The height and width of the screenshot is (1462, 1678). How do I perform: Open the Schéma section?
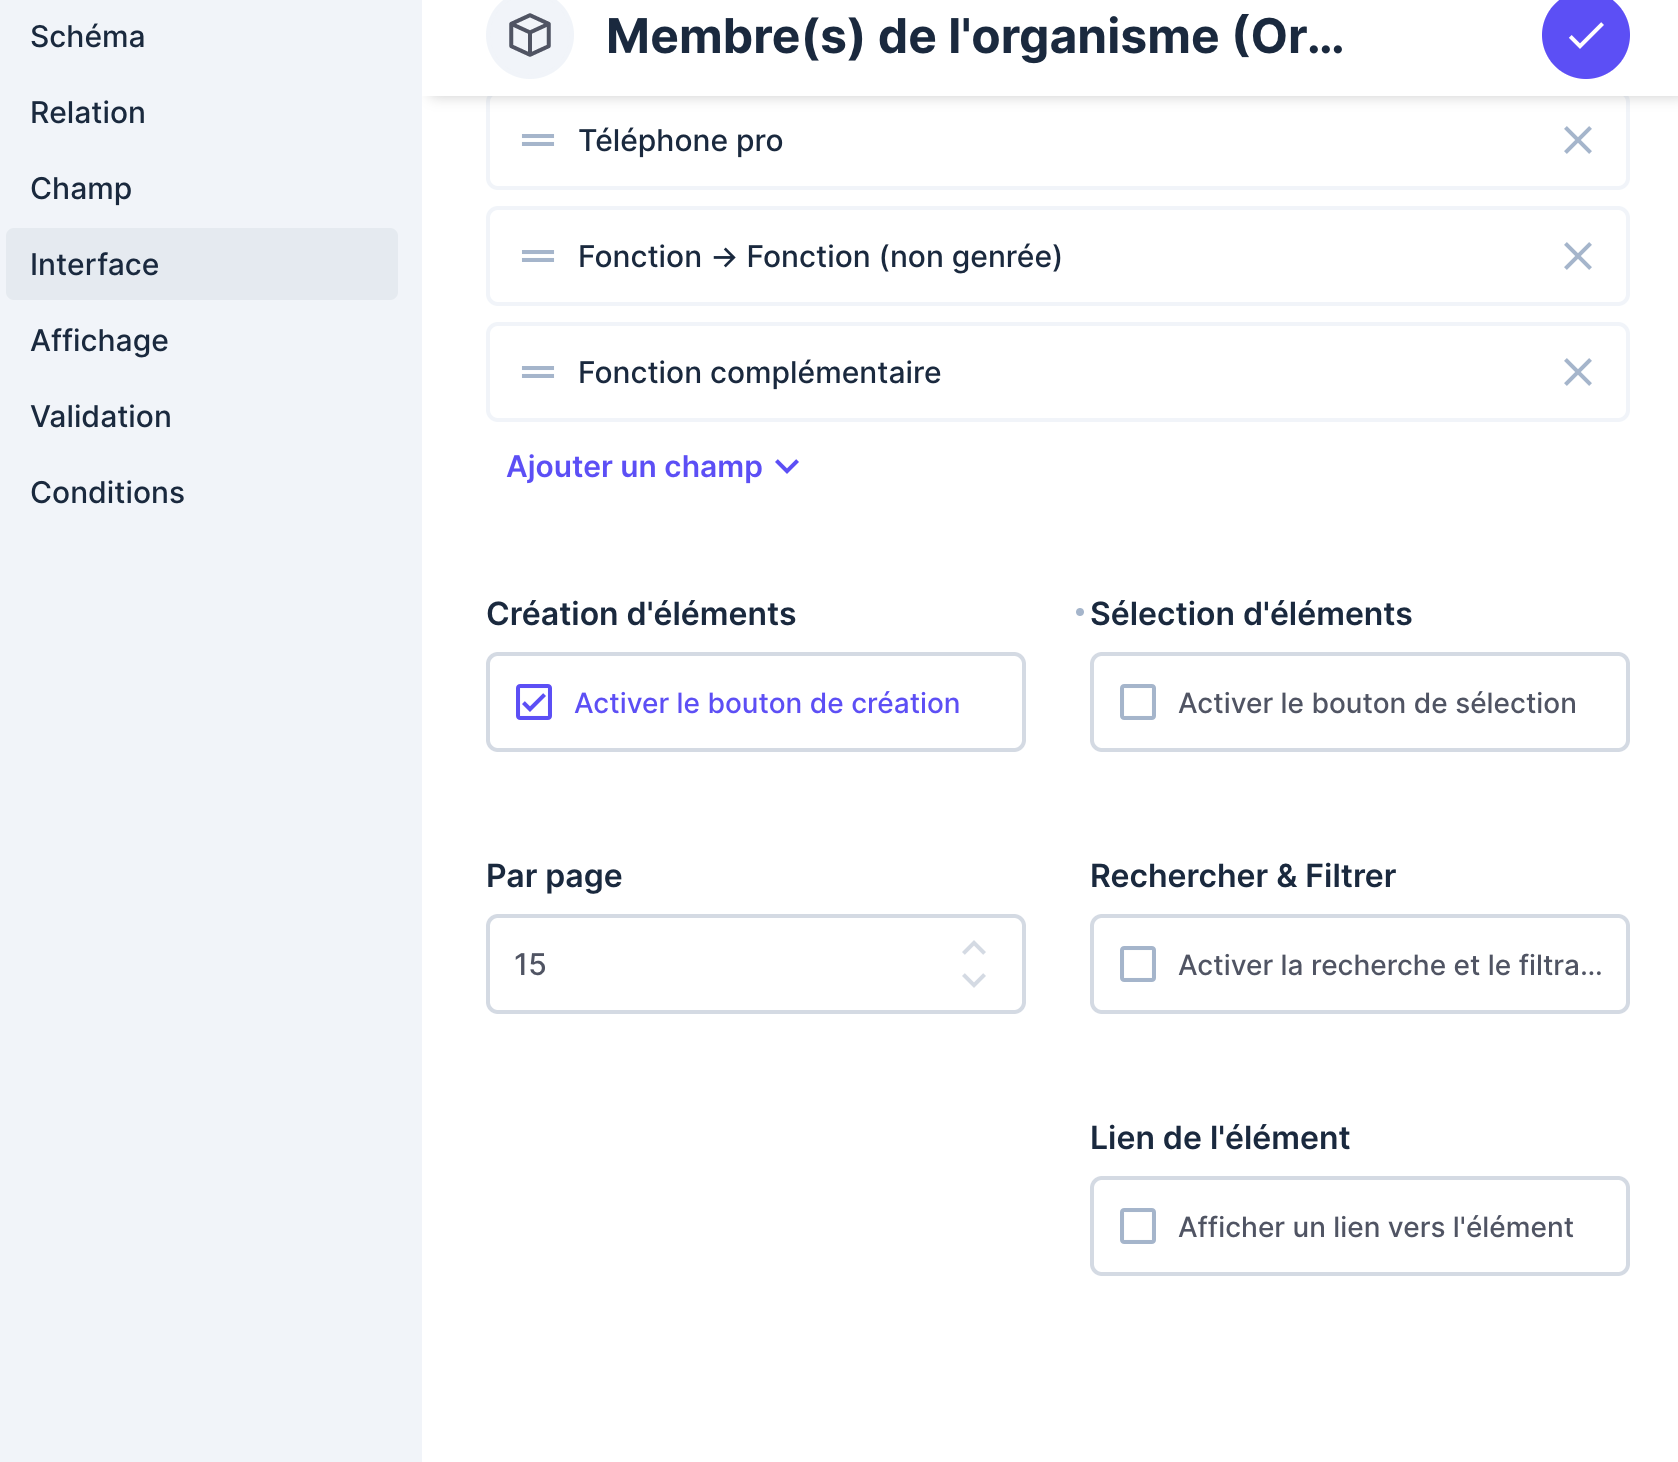pos(88,37)
